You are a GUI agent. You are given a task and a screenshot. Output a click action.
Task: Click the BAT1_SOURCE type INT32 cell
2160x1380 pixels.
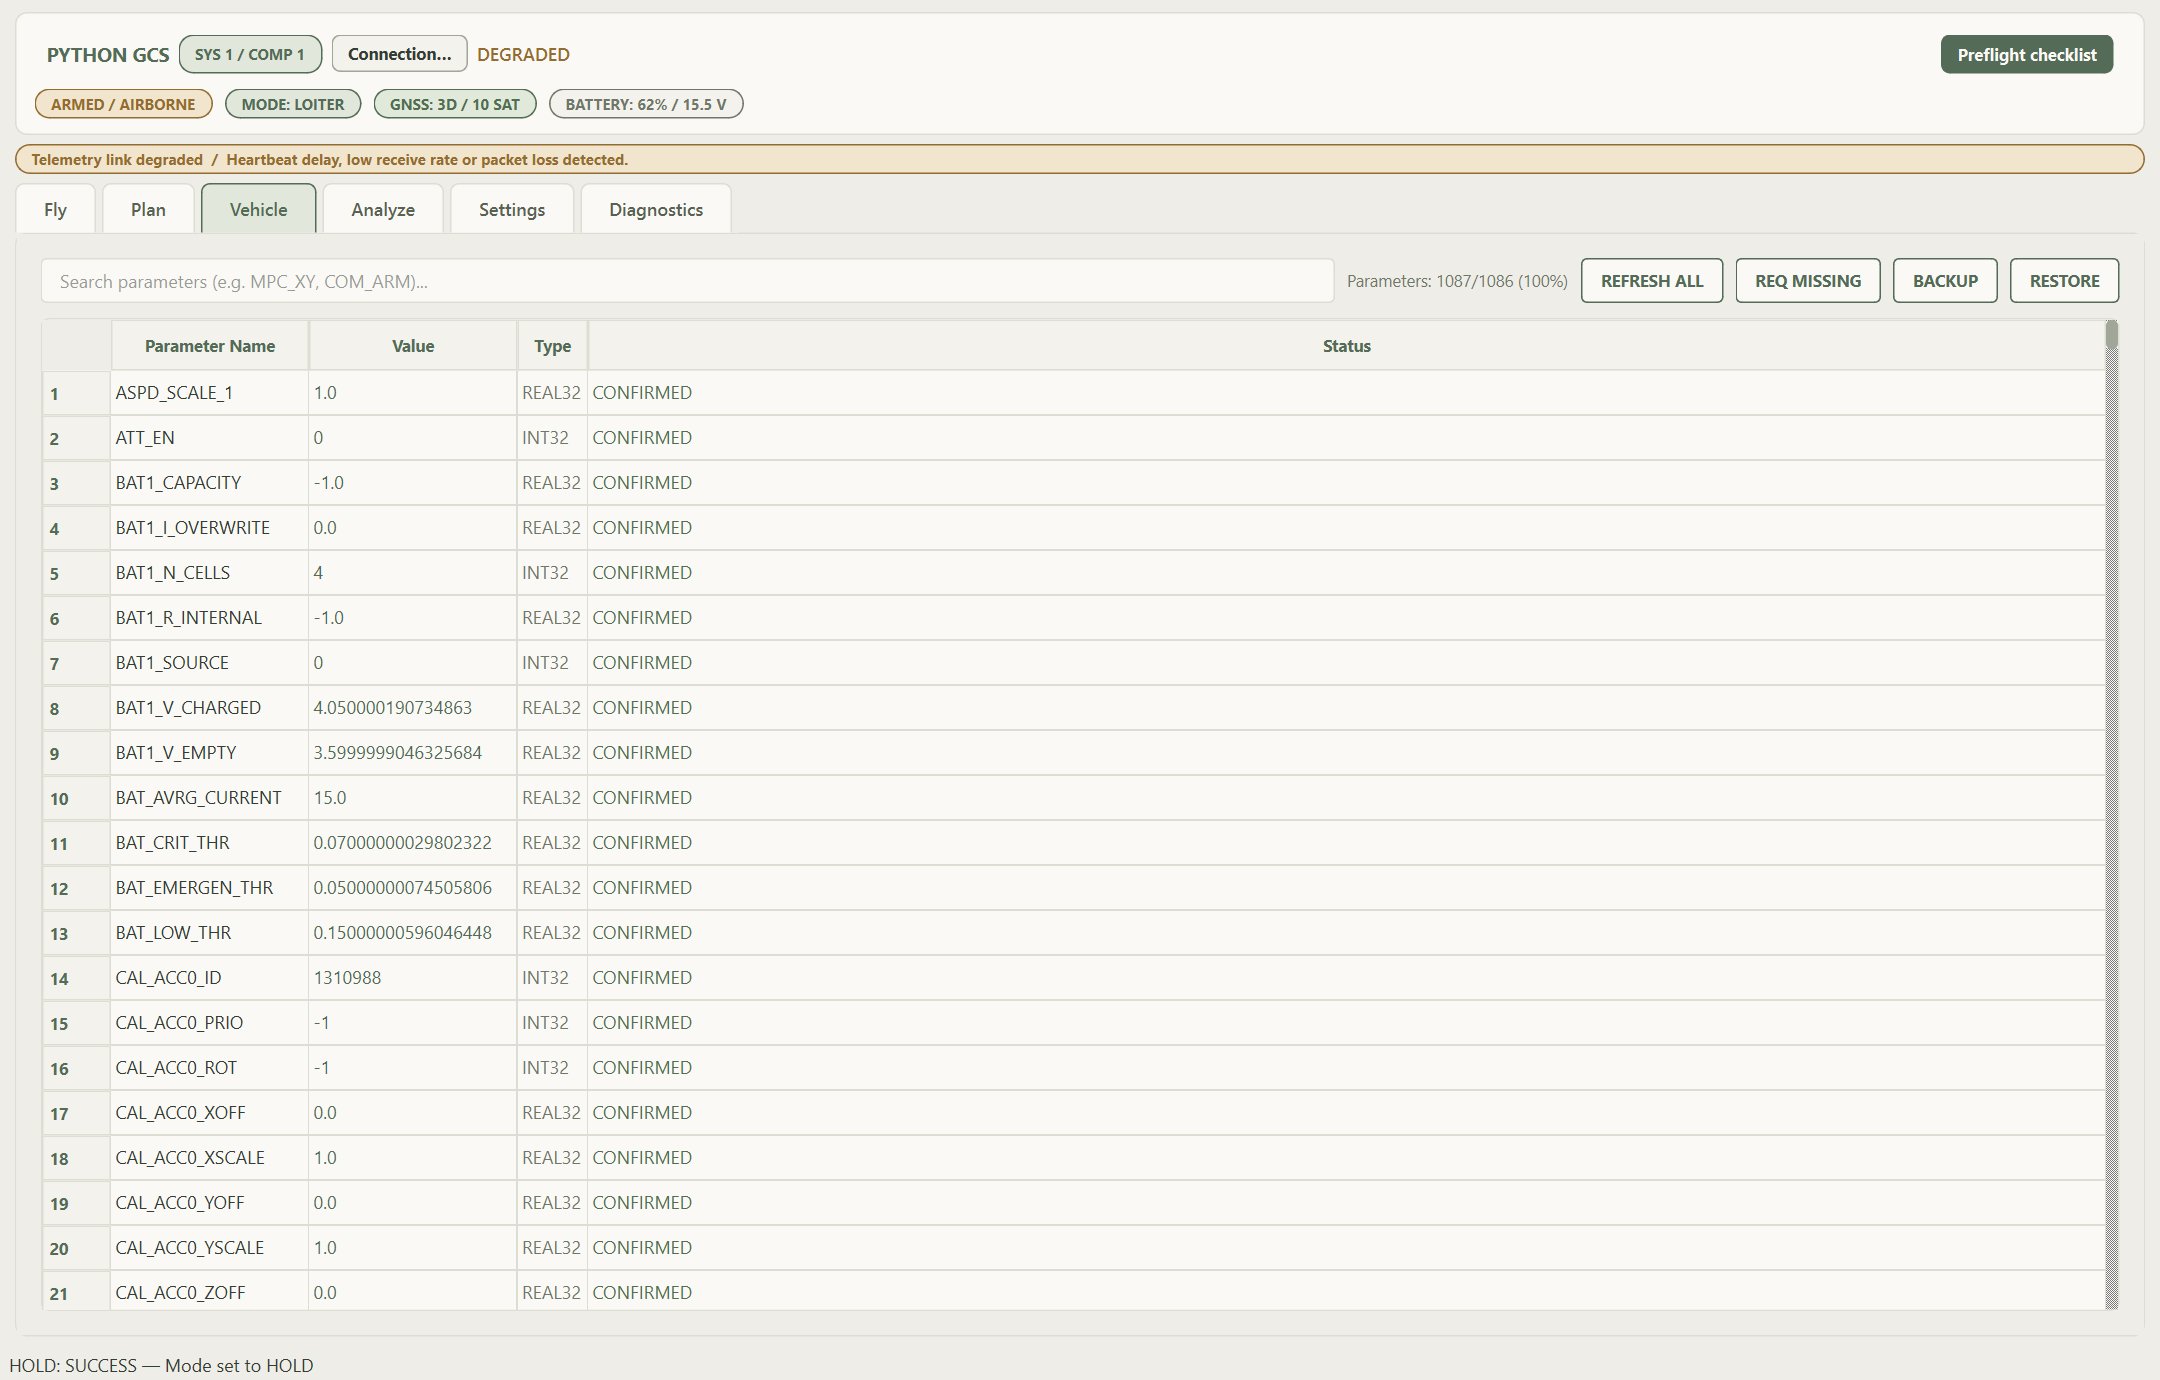point(552,663)
